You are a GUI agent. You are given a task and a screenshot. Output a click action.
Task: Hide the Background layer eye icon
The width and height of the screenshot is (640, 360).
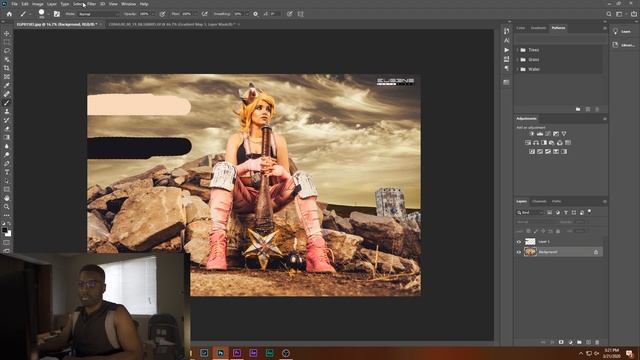point(519,252)
